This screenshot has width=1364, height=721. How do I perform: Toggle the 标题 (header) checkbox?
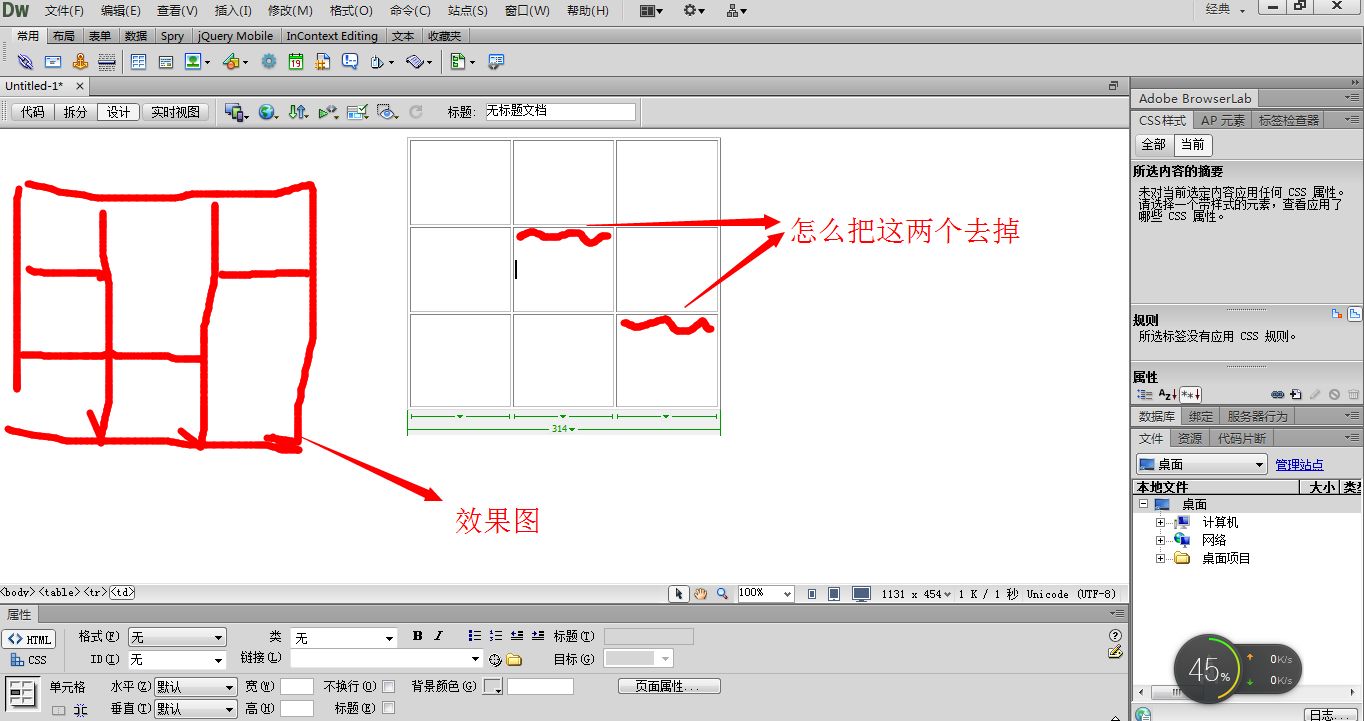tap(389, 708)
